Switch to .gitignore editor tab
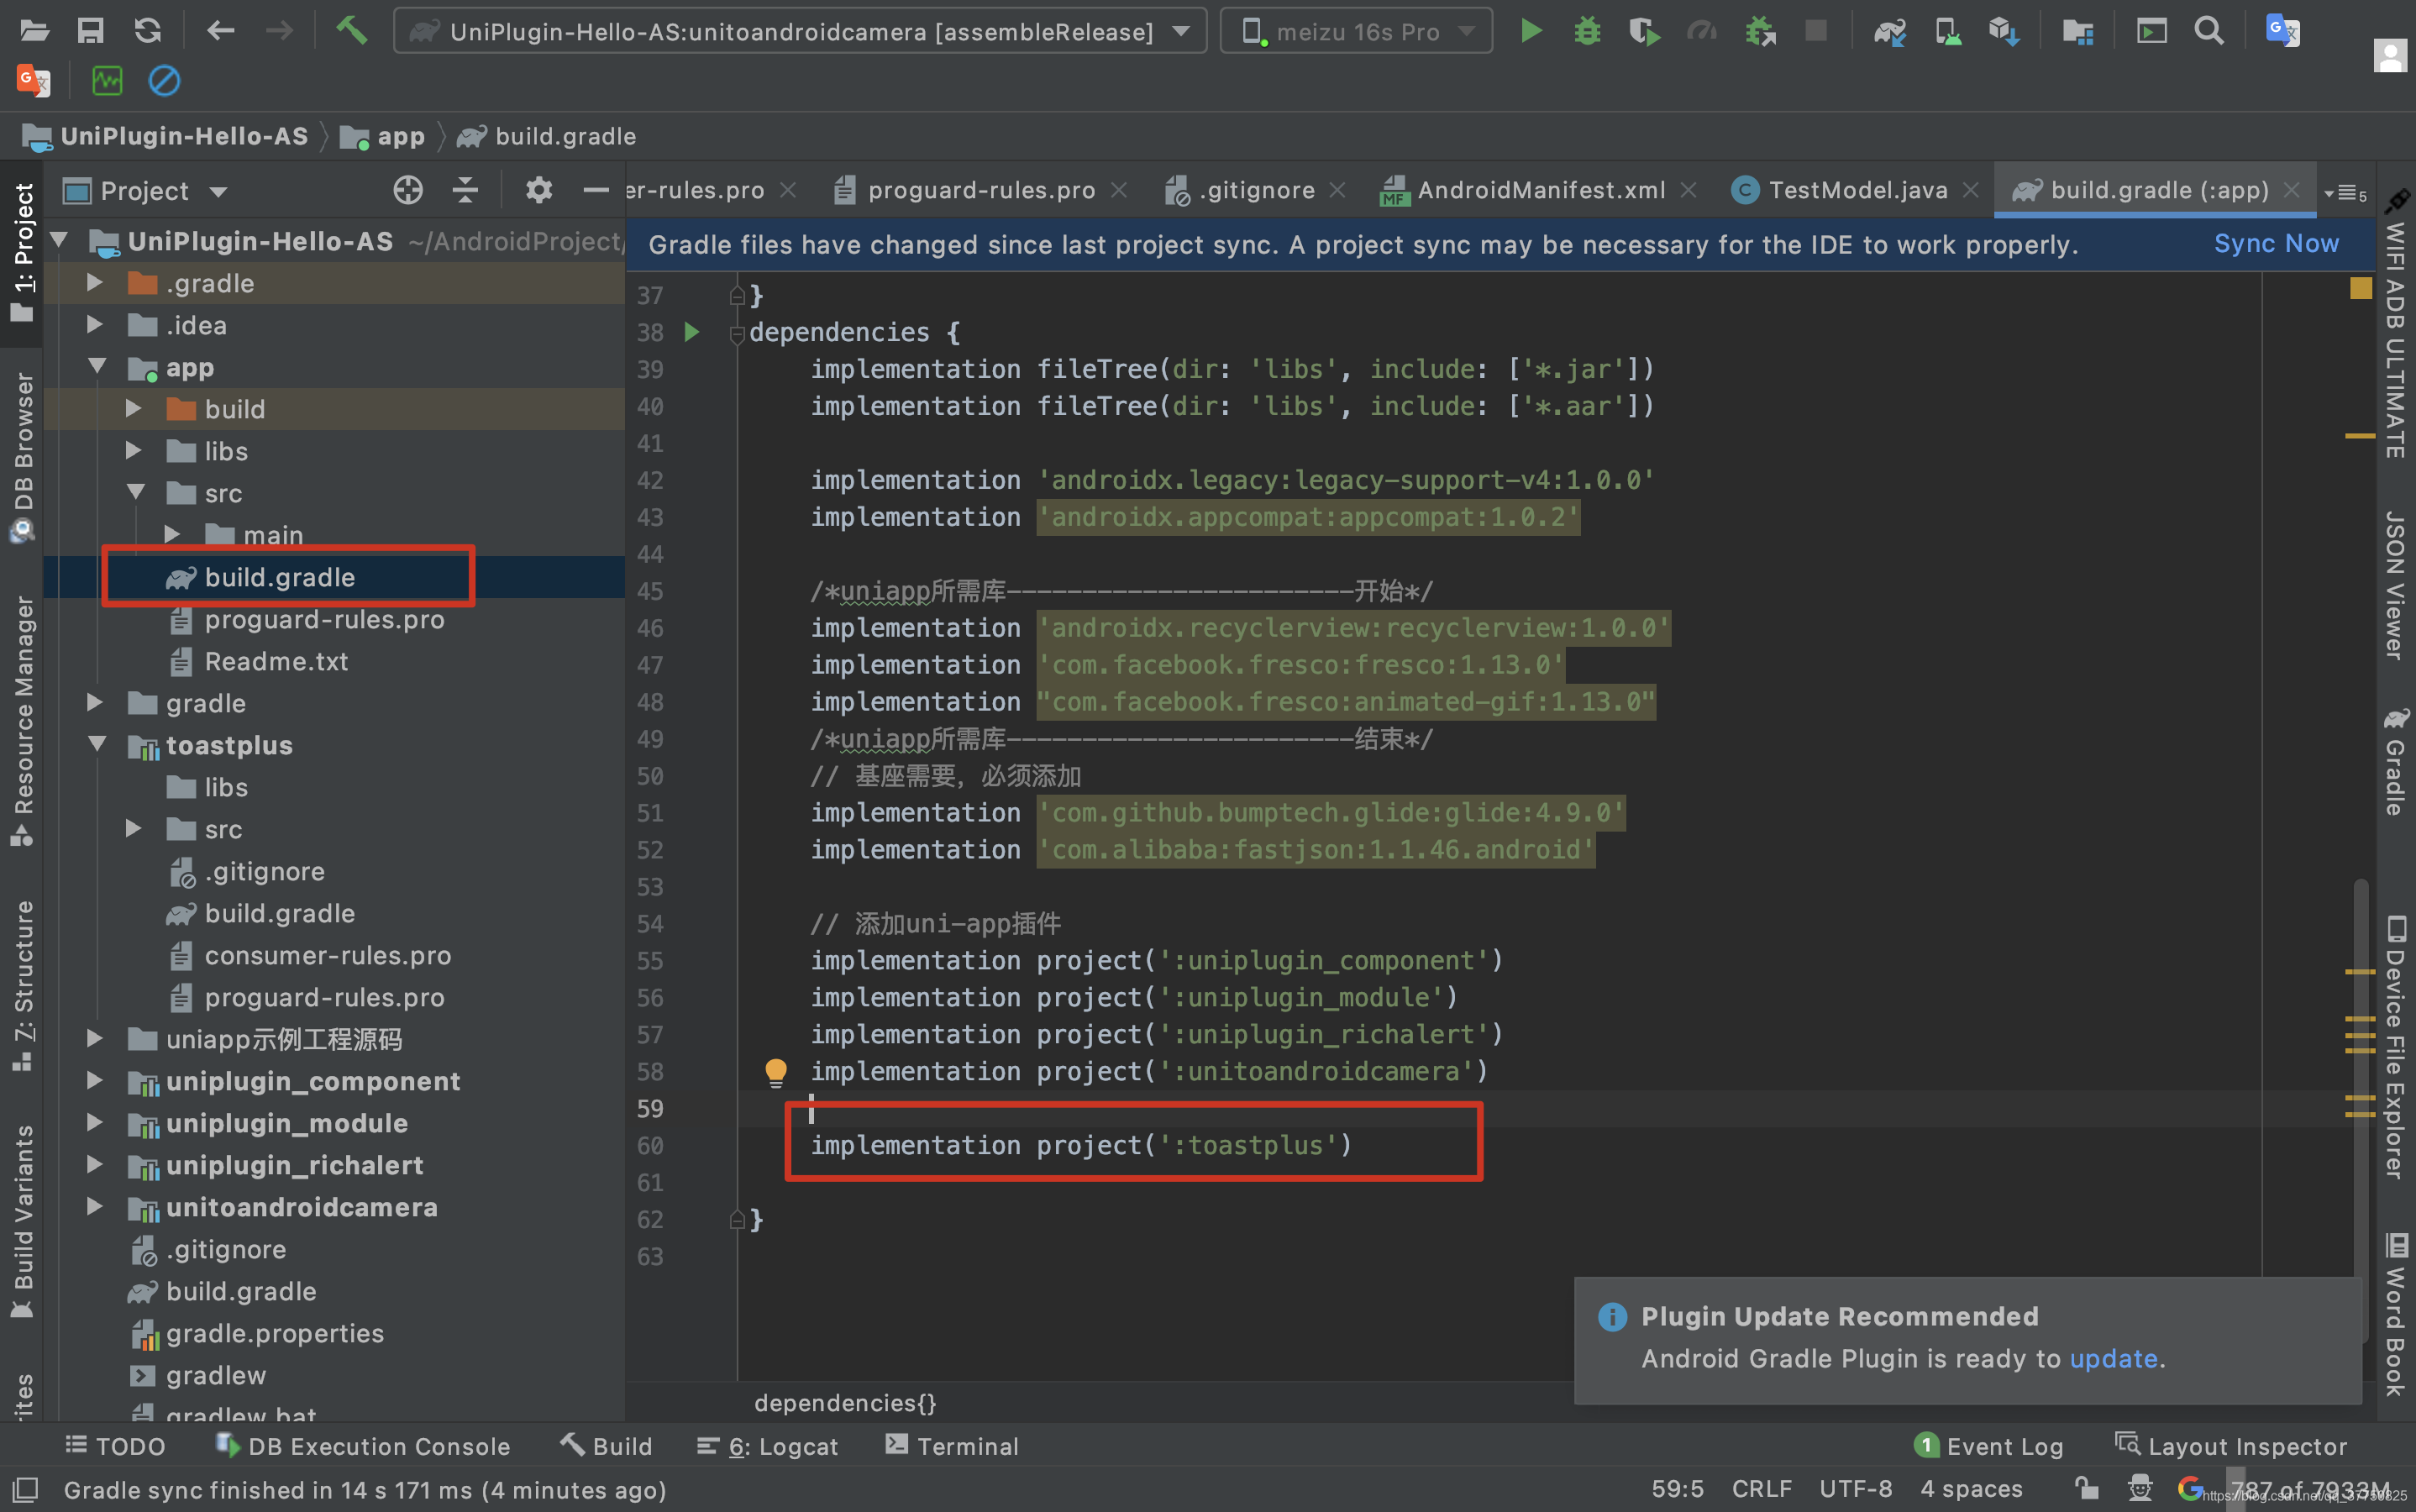 (x=1257, y=190)
